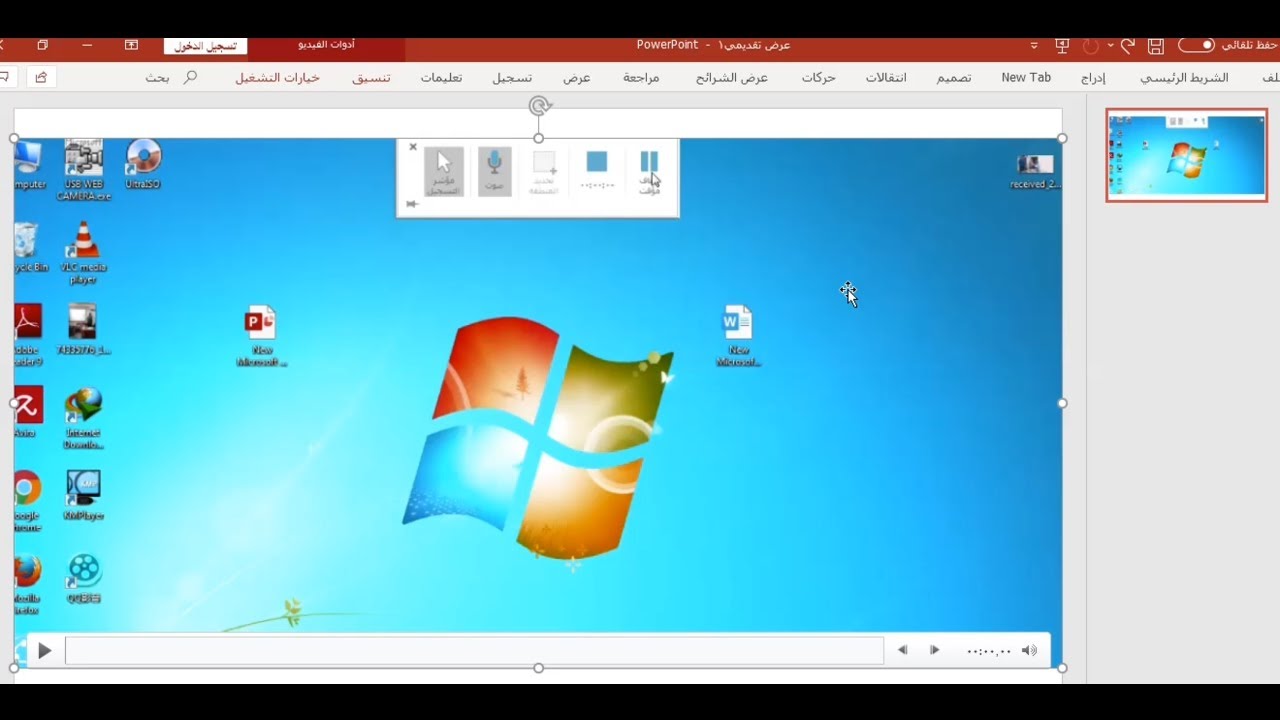
Task: Click the pause button in recording toolbar
Action: pyautogui.click(x=649, y=172)
